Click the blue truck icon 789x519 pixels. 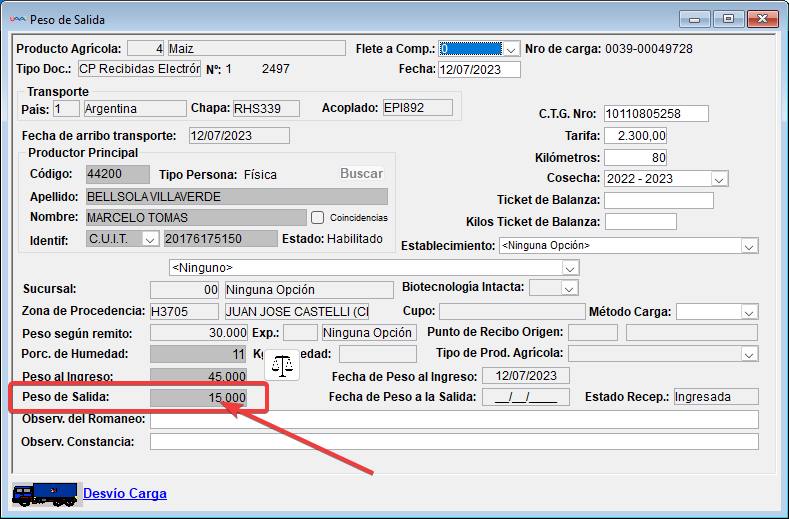tap(44, 493)
